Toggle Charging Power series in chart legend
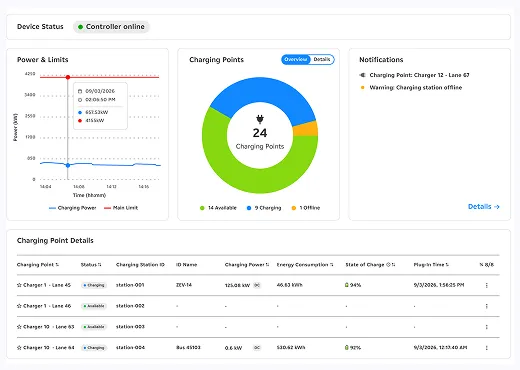520x370 pixels. pyautogui.click(x=72, y=208)
